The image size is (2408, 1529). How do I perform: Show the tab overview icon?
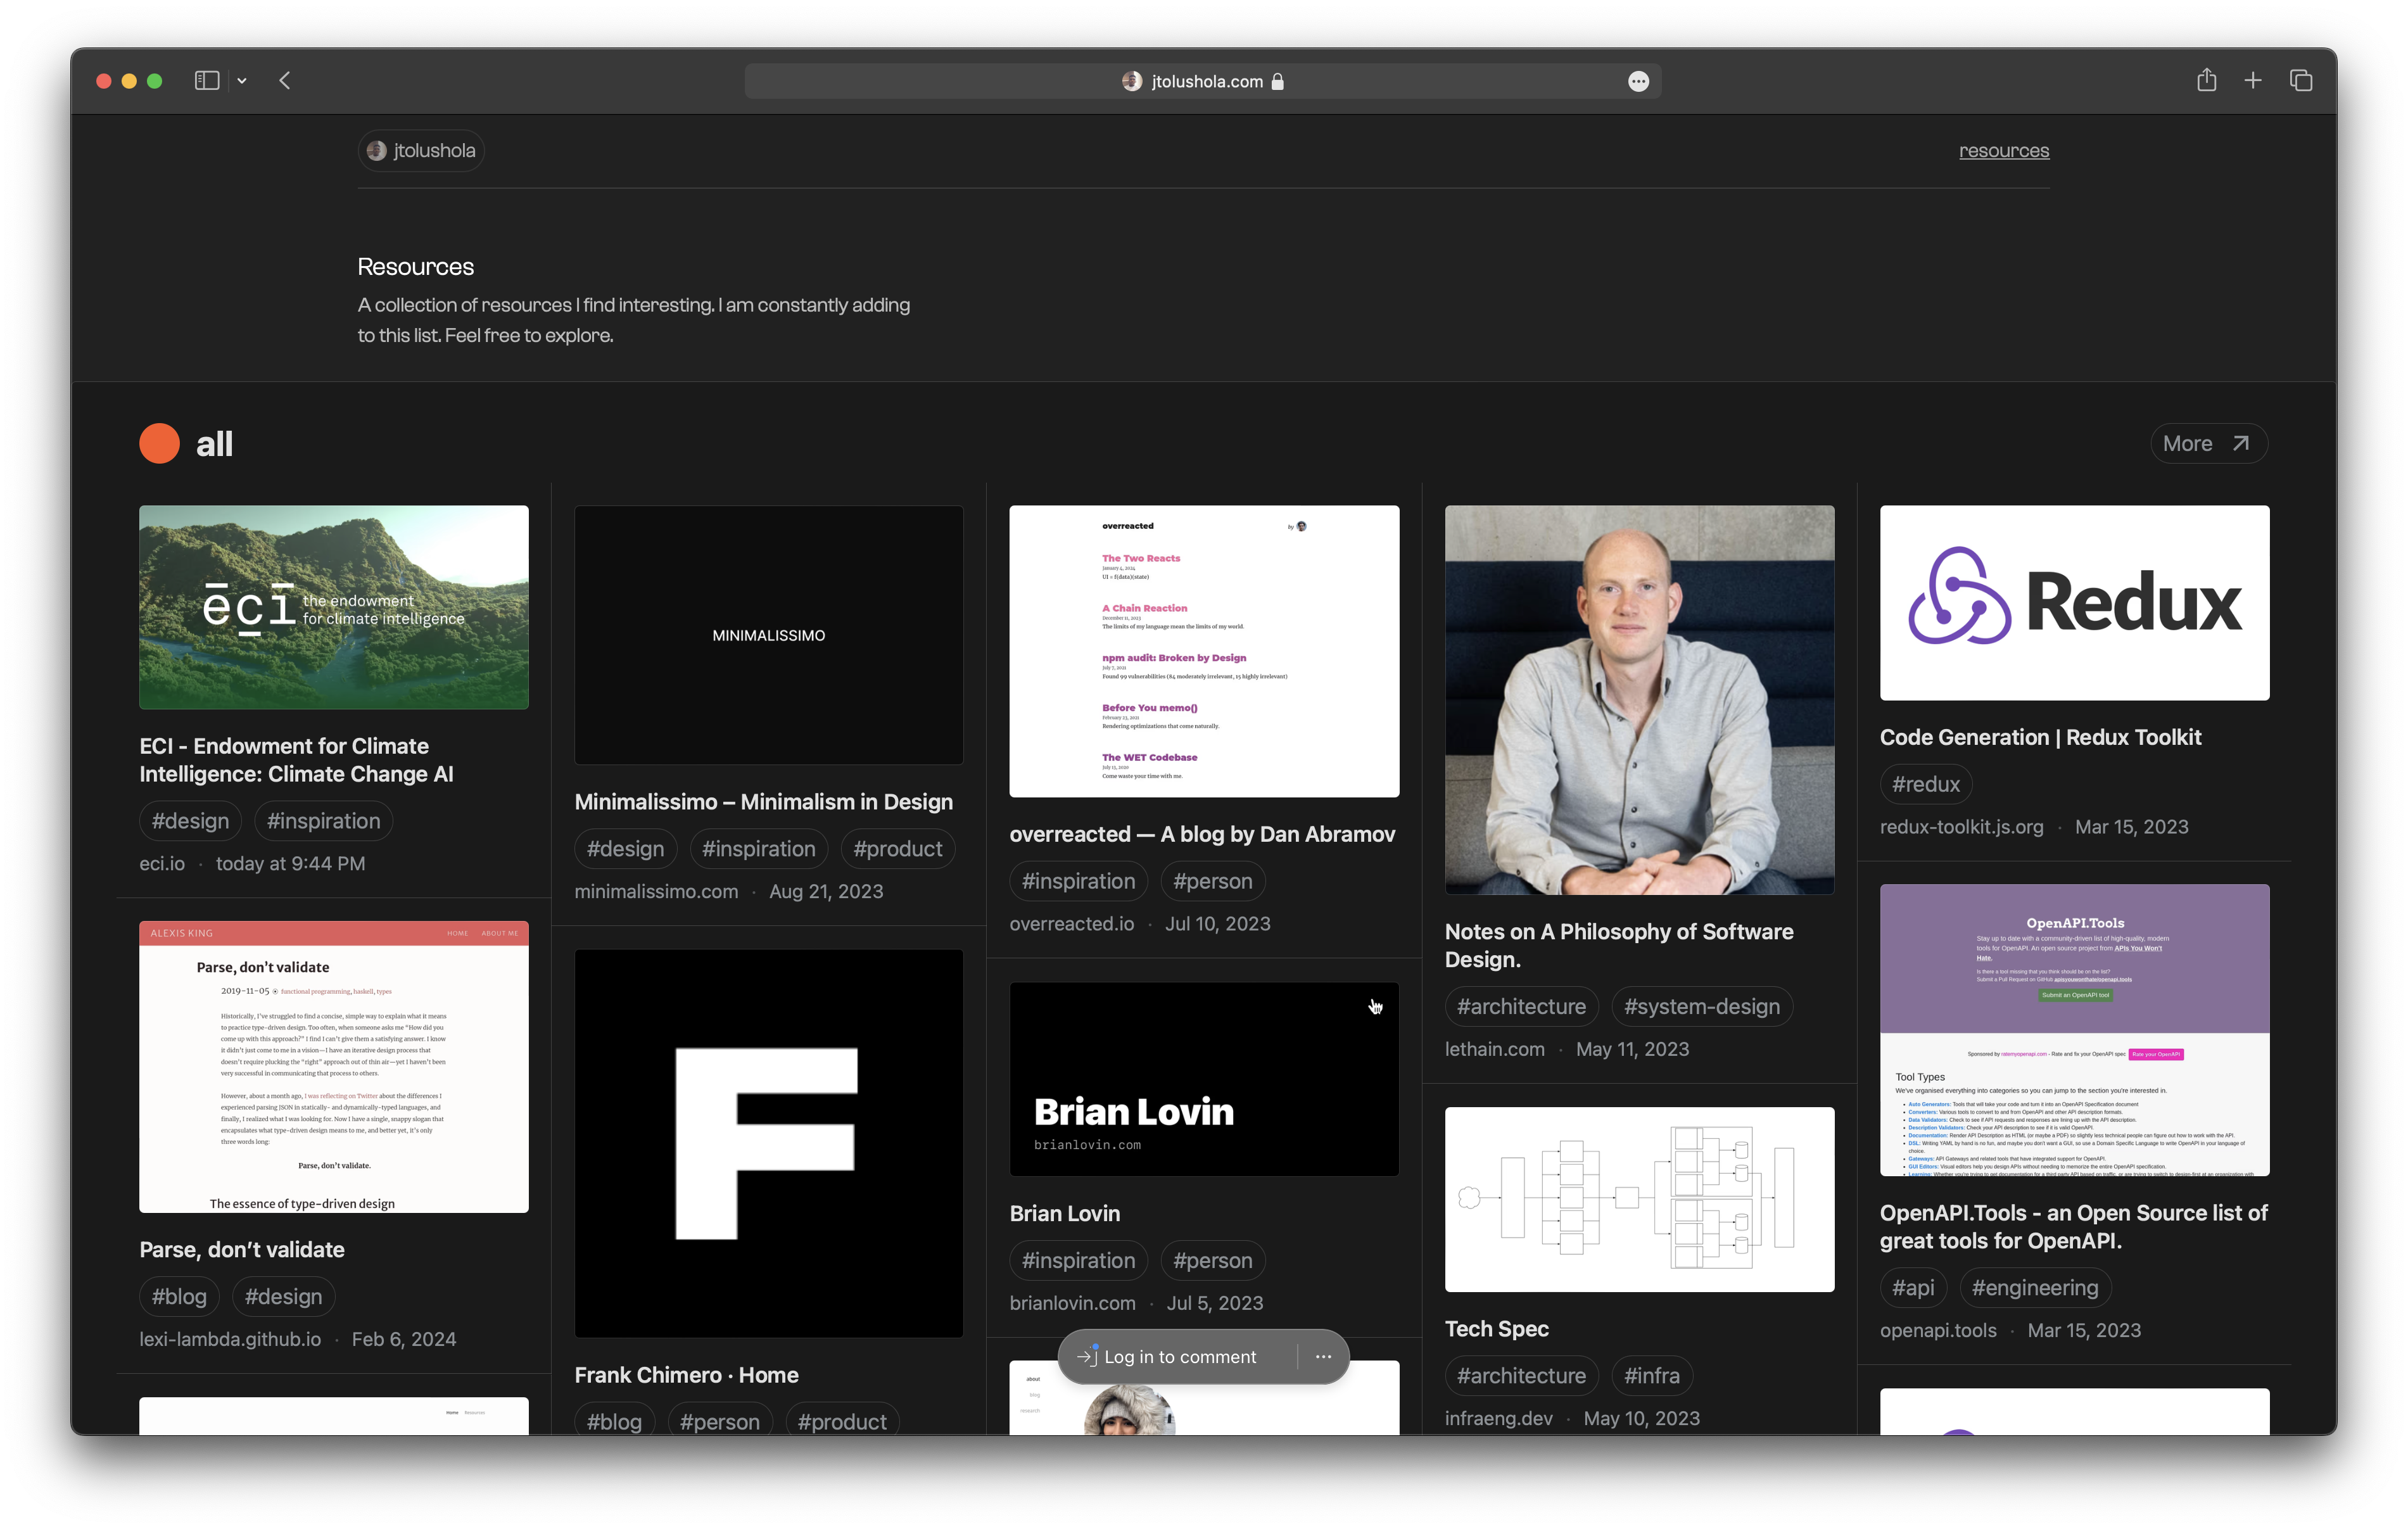(2301, 81)
